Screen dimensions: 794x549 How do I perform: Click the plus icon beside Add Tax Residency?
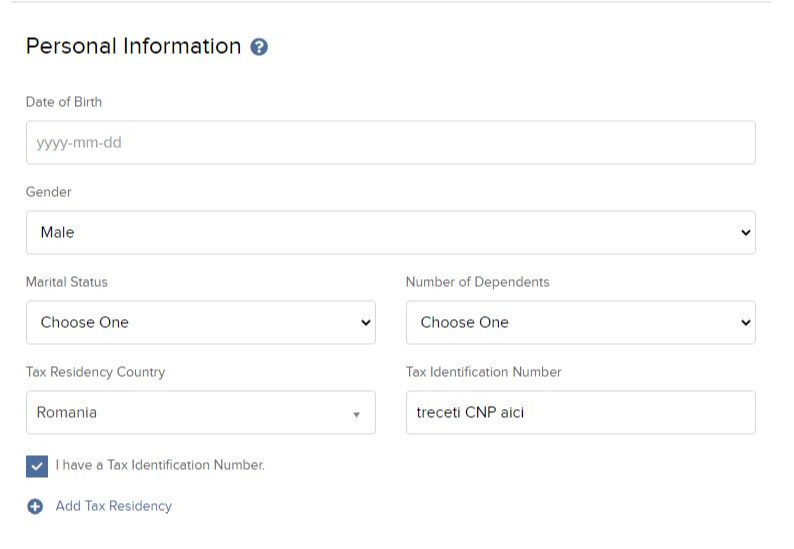coord(35,506)
